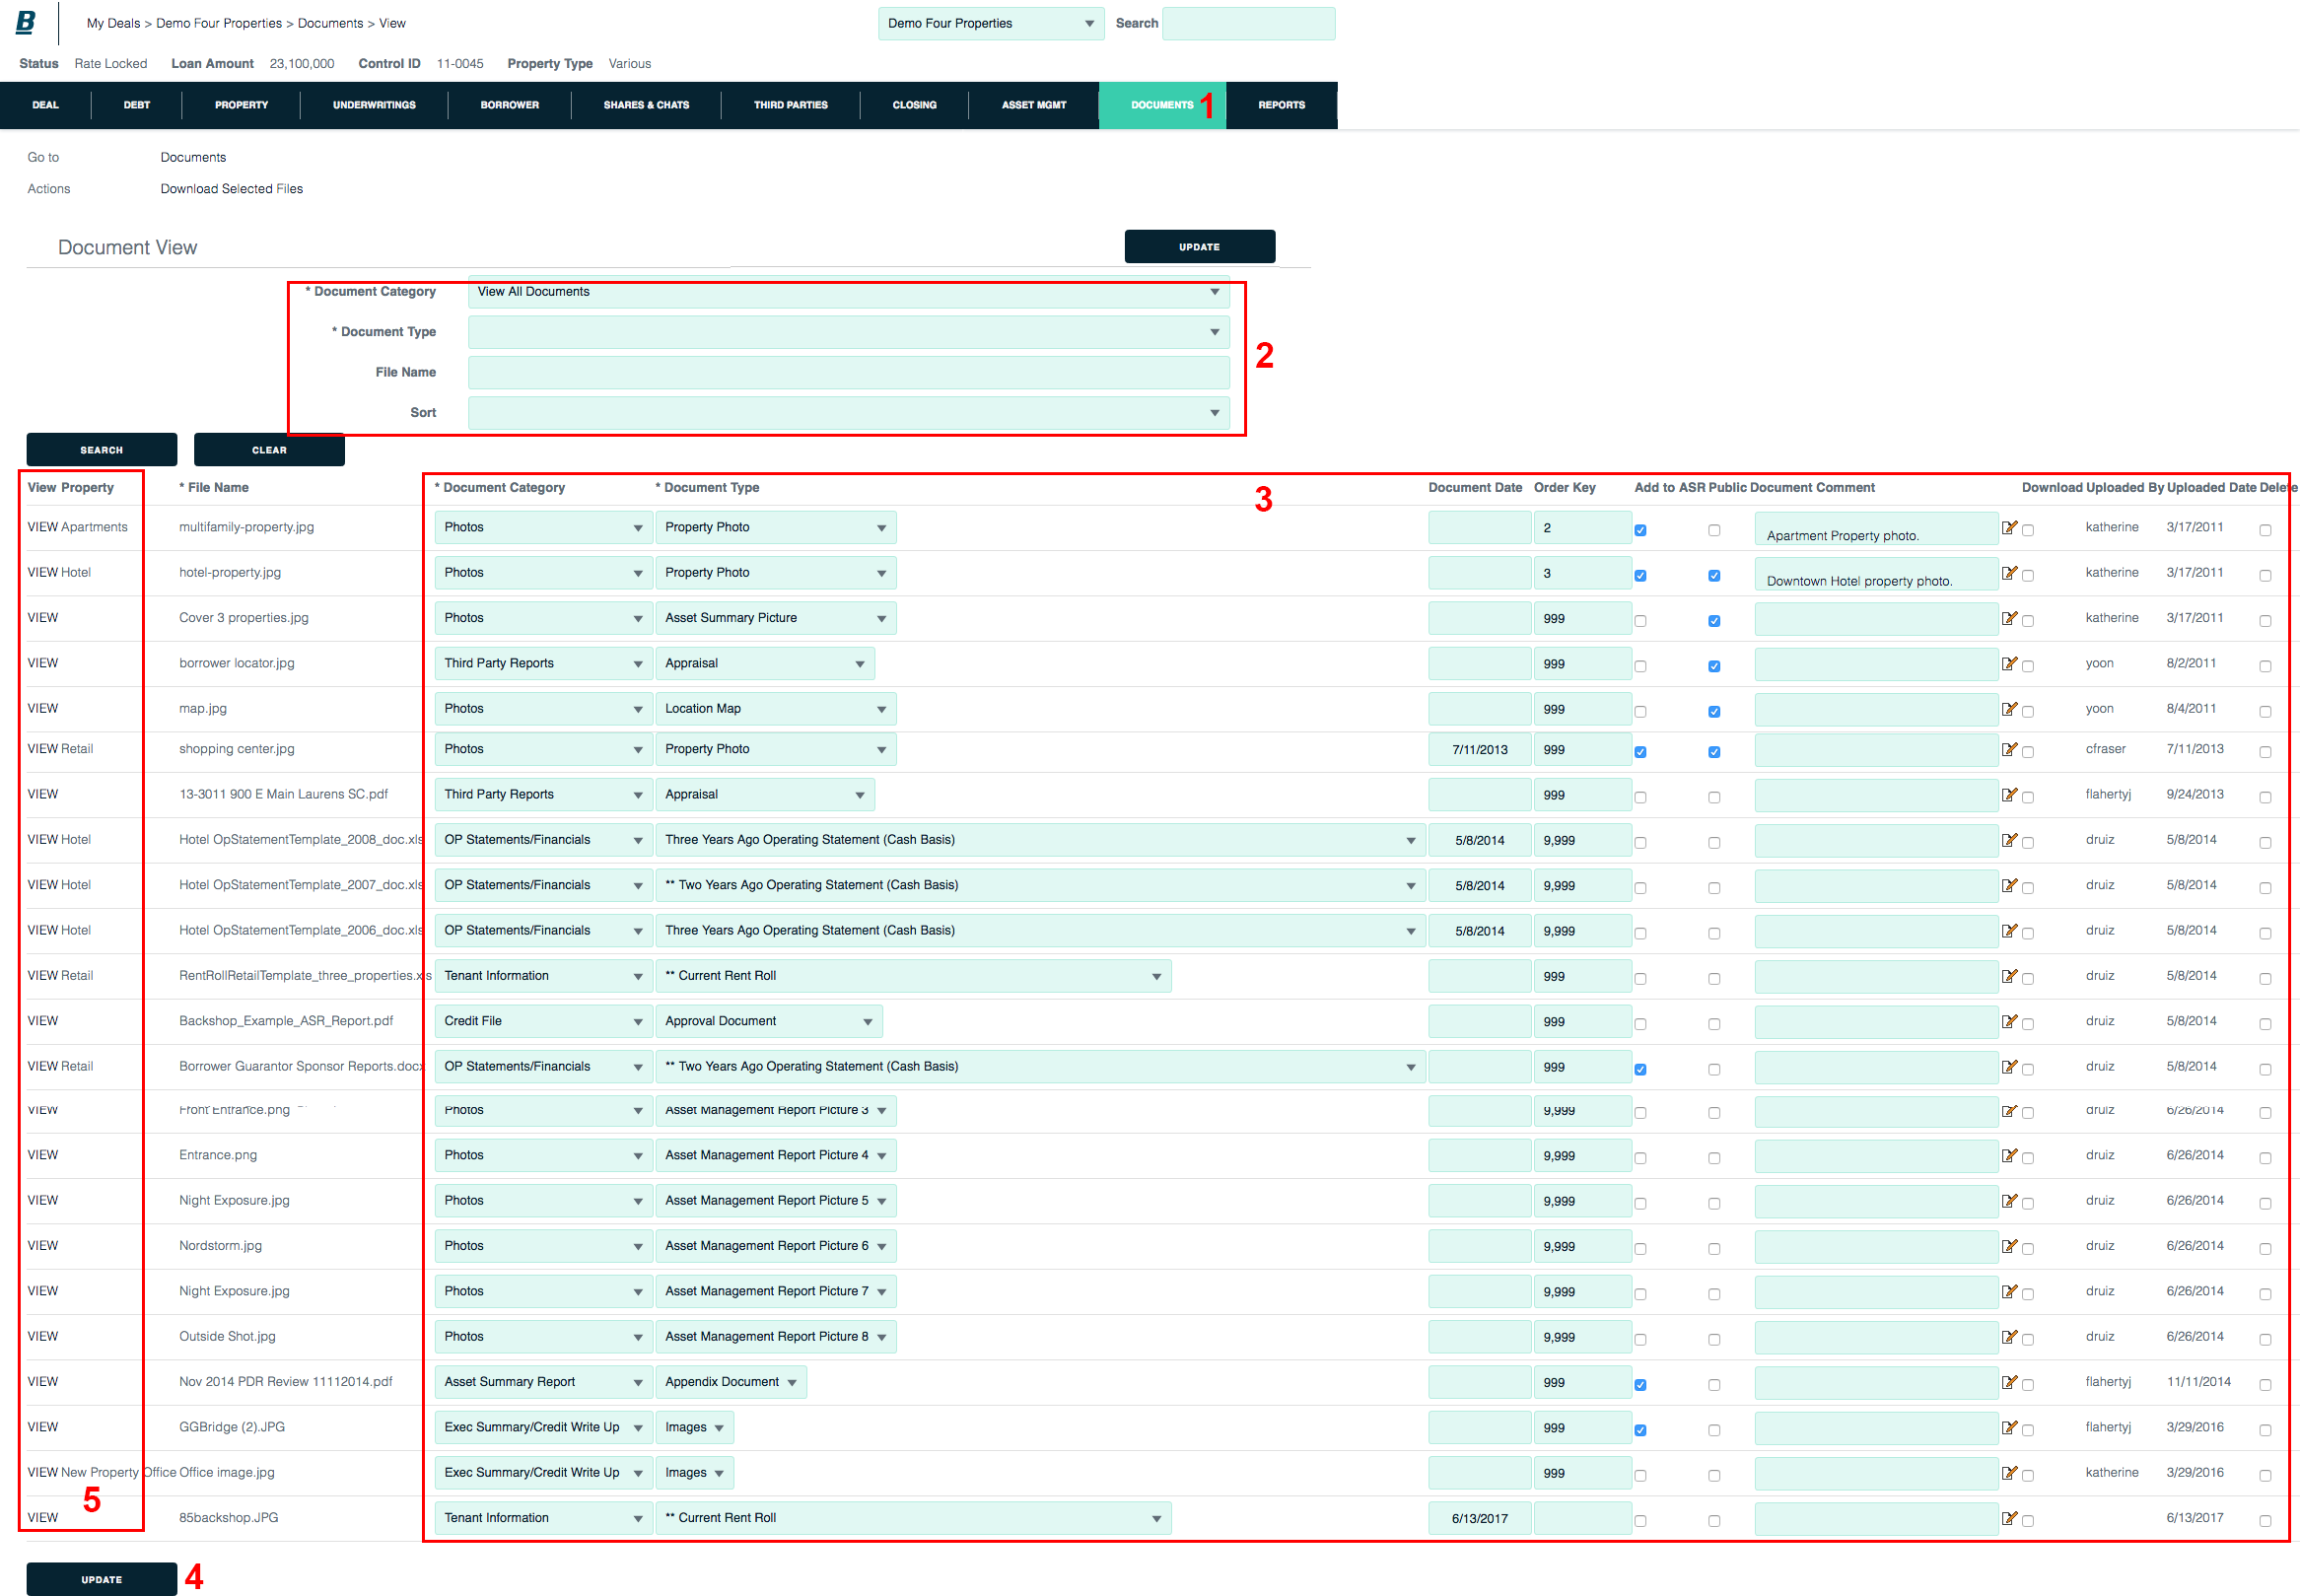Click edit pencil icon for borrower locator.jpg
Screen dimensions: 2300x1596
(x=2009, y=663)
